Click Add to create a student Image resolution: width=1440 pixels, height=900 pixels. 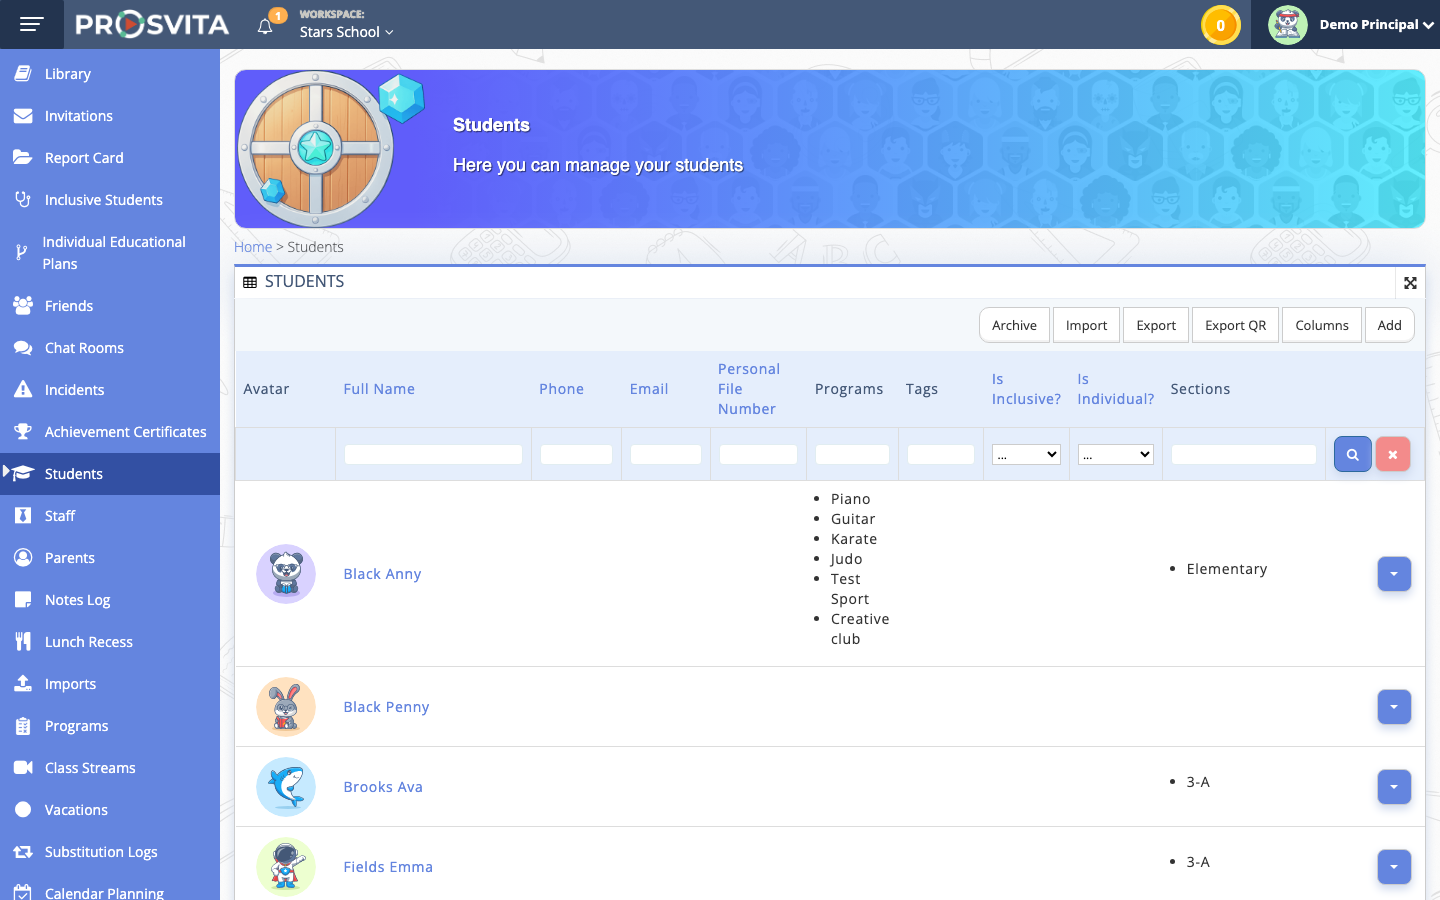tap(1389, 325)
